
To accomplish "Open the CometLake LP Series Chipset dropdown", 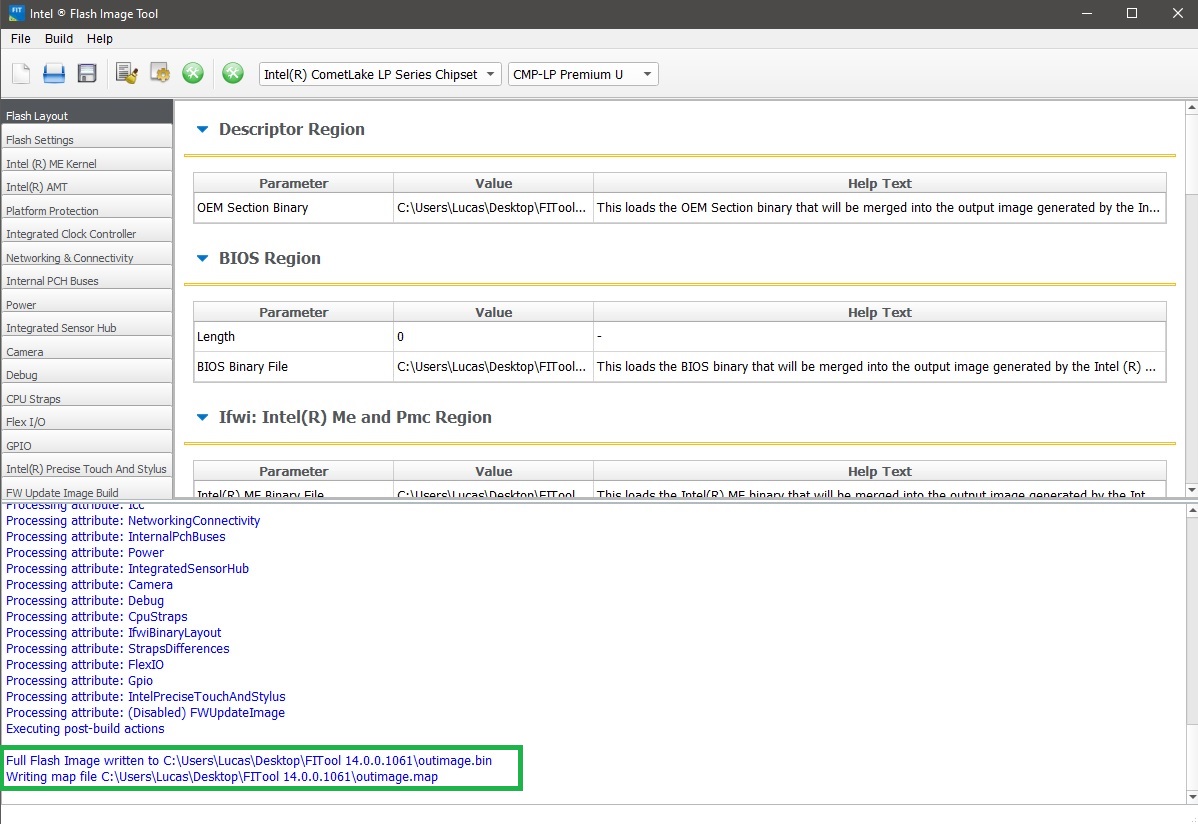I will point(380,74).
